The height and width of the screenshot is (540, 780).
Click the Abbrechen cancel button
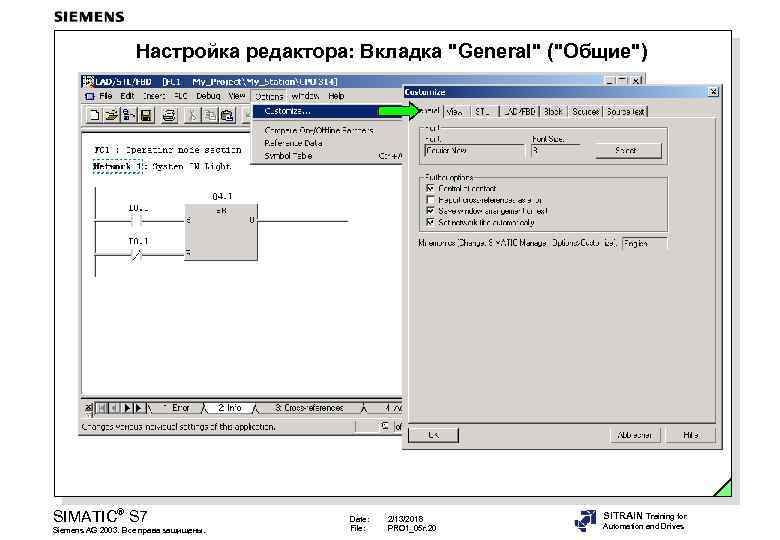[634, 435]
